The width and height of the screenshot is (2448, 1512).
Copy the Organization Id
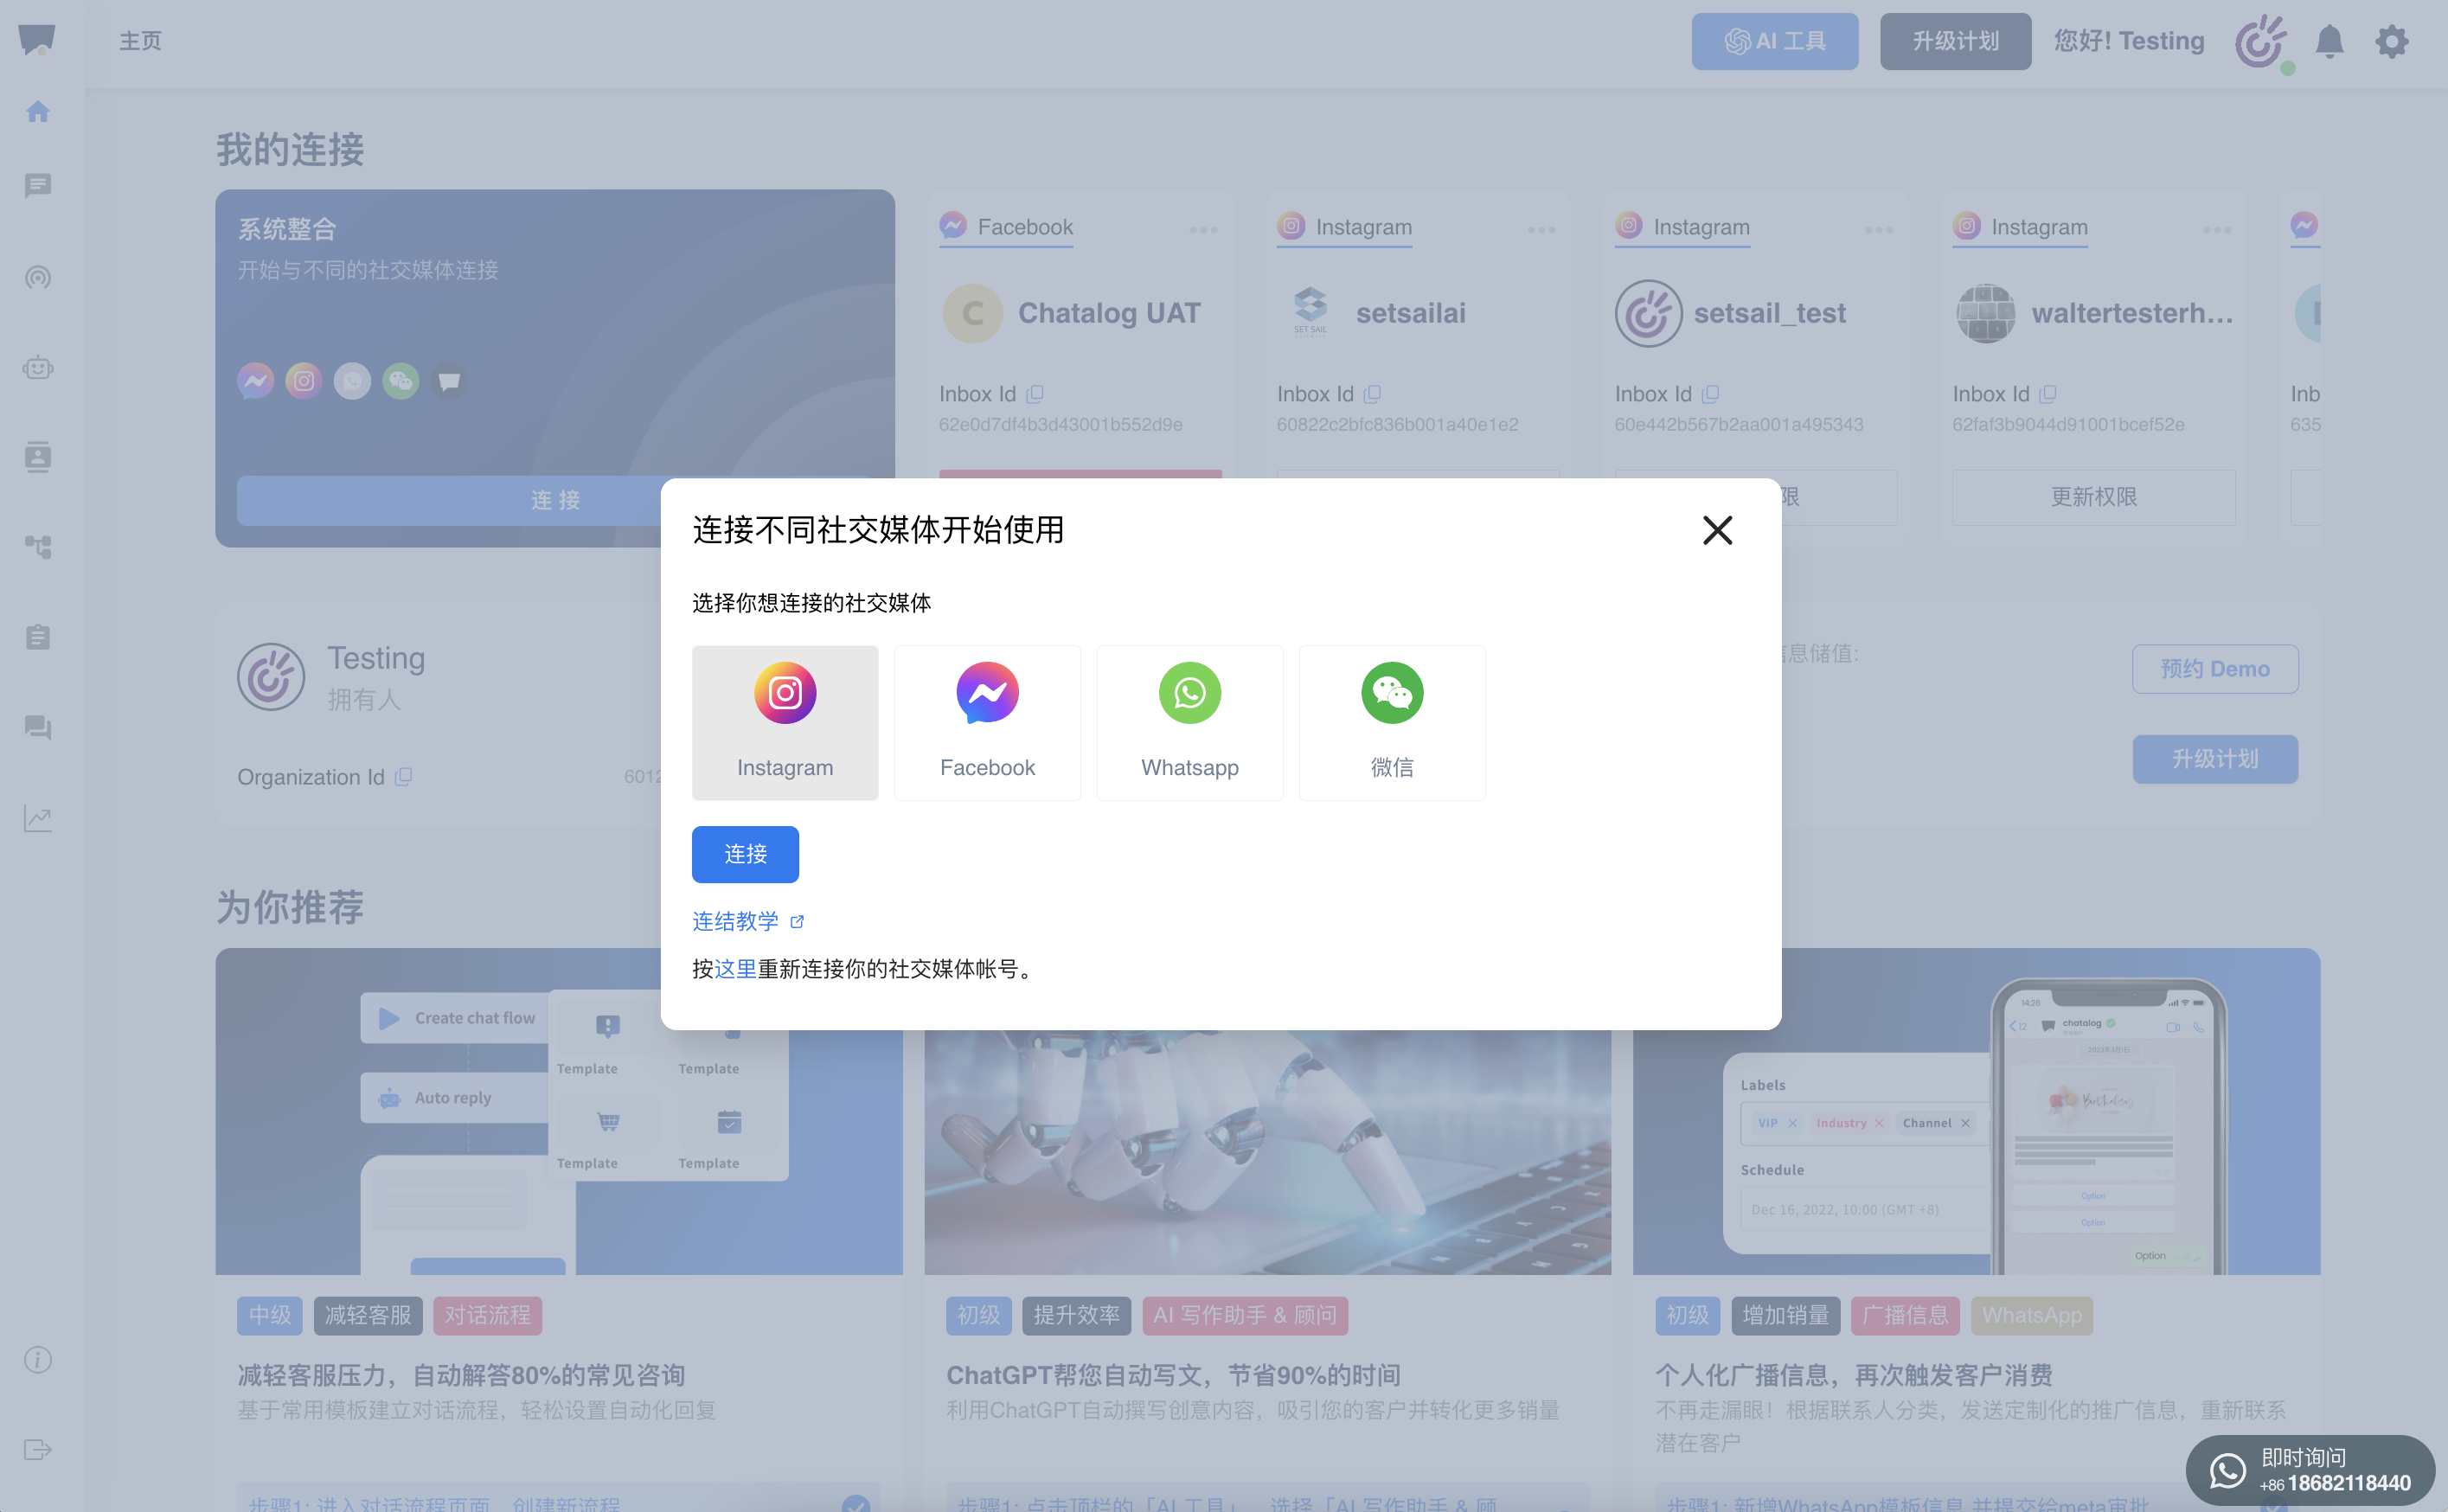403,777
